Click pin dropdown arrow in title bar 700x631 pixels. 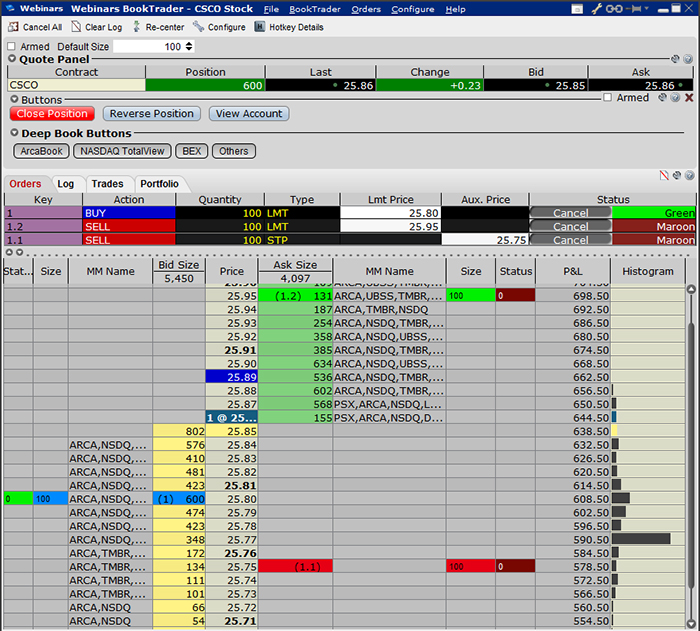pos(646,8)
